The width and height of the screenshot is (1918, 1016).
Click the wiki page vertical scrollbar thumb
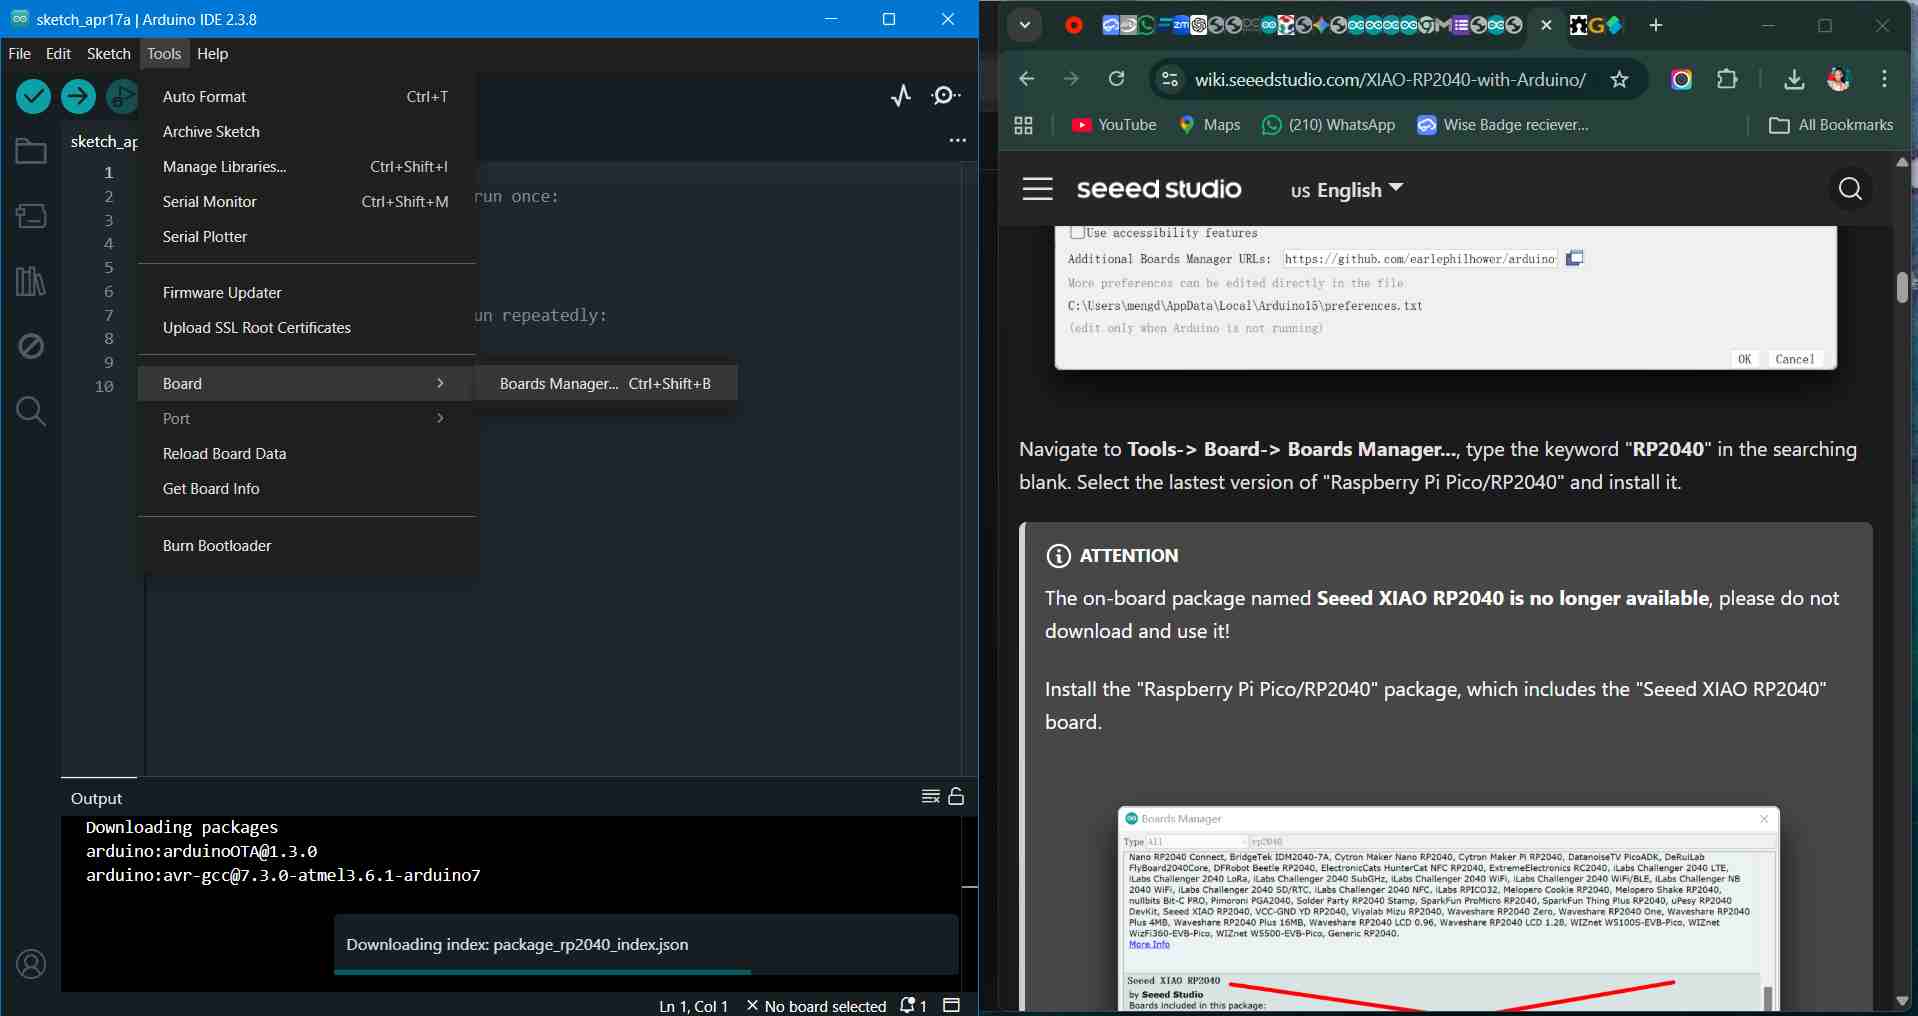1902,287
